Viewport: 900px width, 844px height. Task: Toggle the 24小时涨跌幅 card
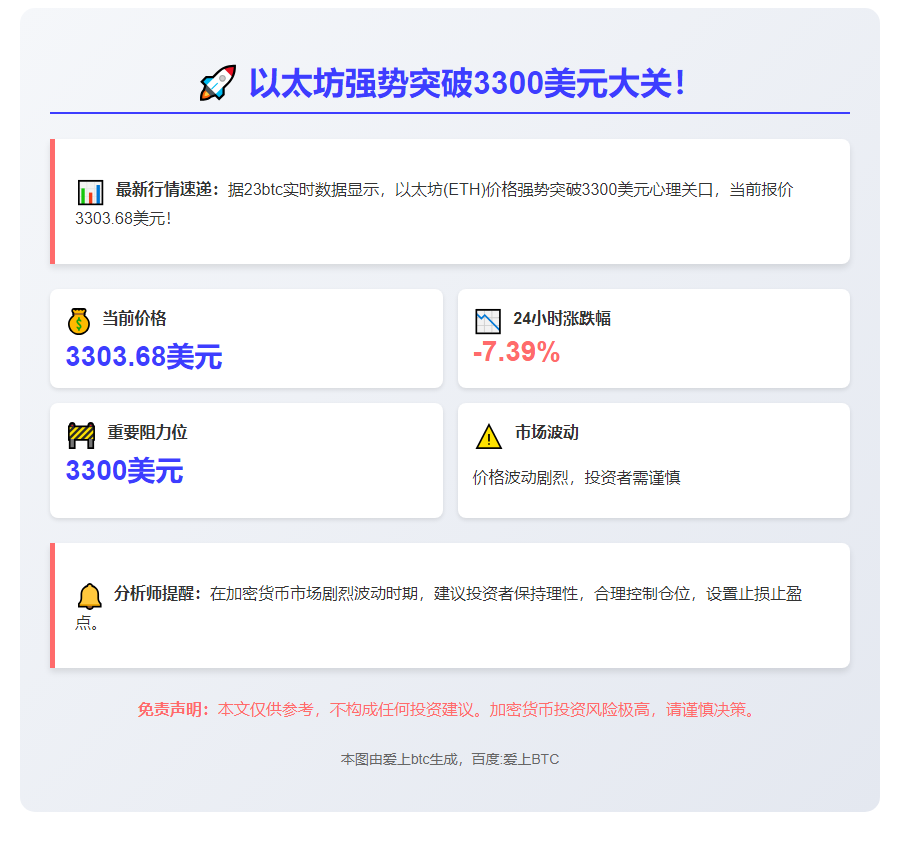(x=653, y=337)
